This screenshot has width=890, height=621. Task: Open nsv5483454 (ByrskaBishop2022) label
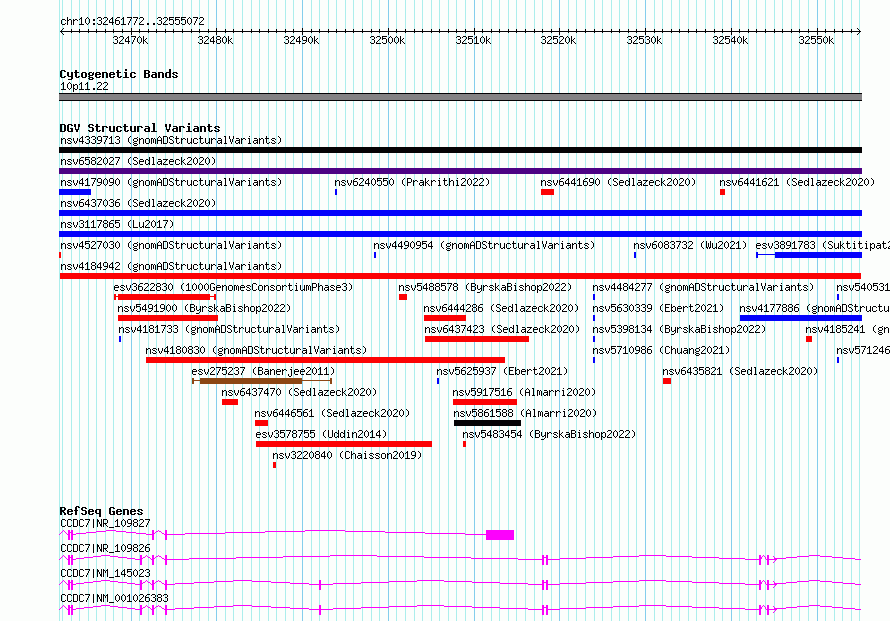(x=549, y=434)
